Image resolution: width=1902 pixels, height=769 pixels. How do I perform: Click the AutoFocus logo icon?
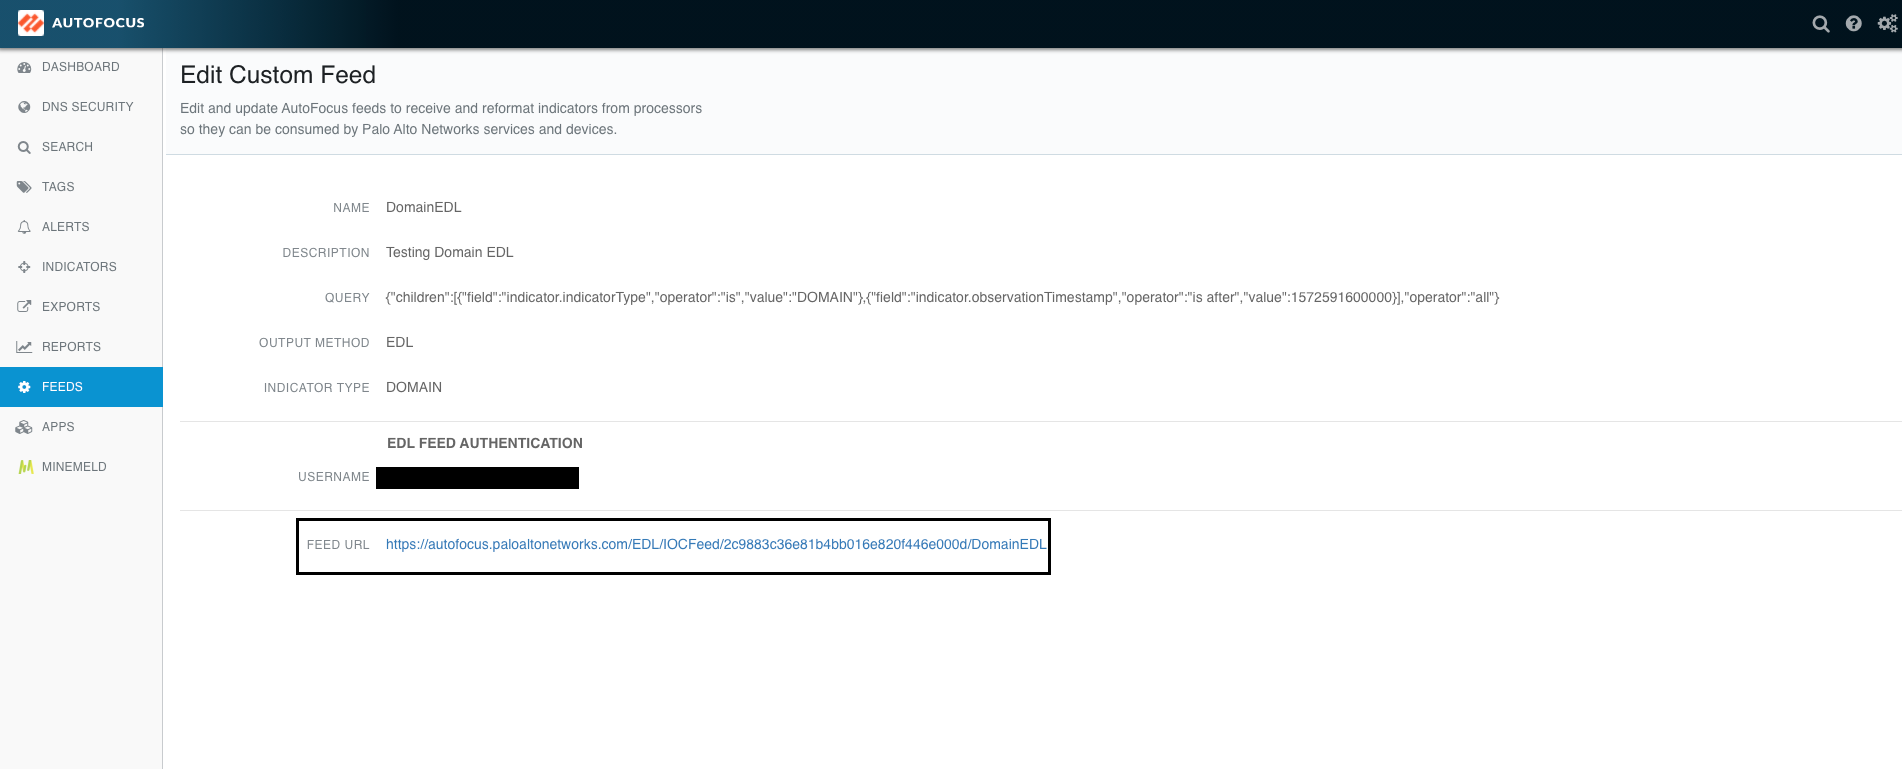tap(31, 23)
